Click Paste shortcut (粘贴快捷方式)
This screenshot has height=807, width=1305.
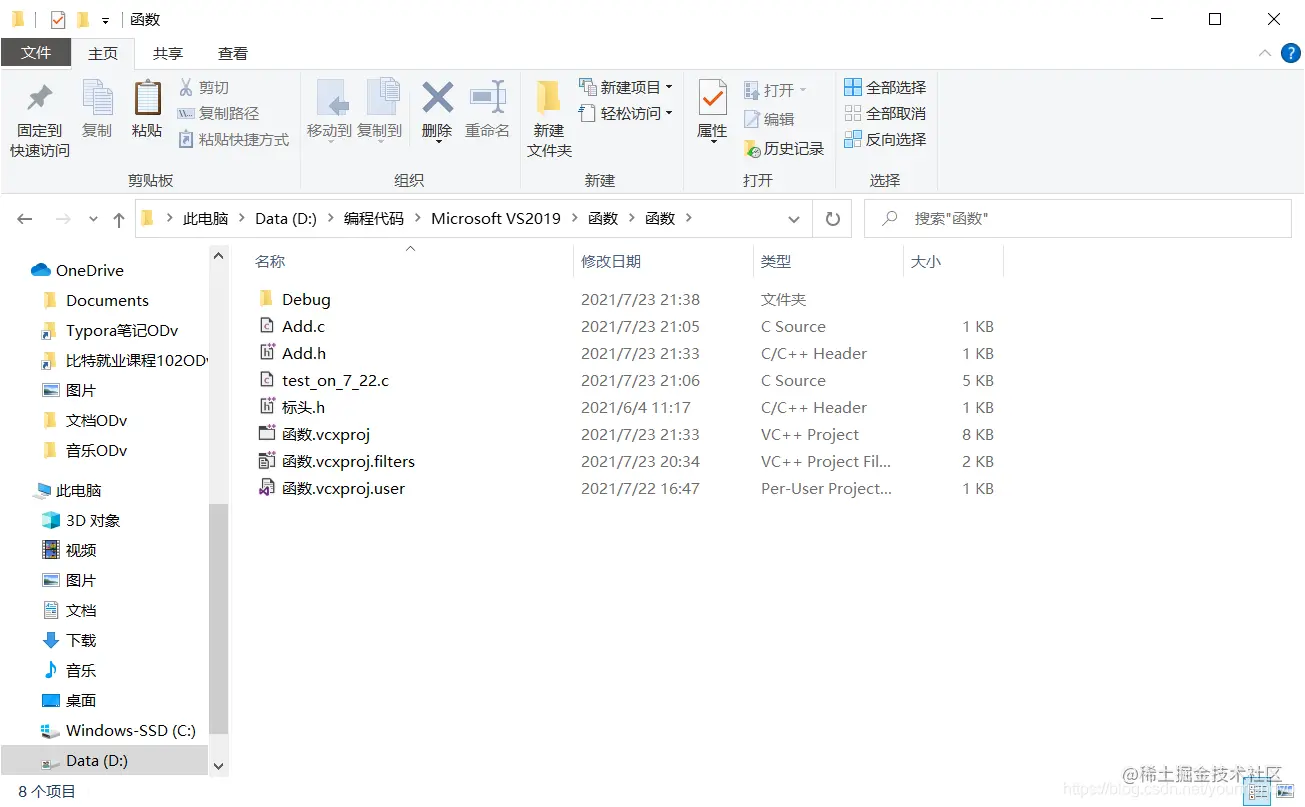pyautogui.click(x=233, y=140)
